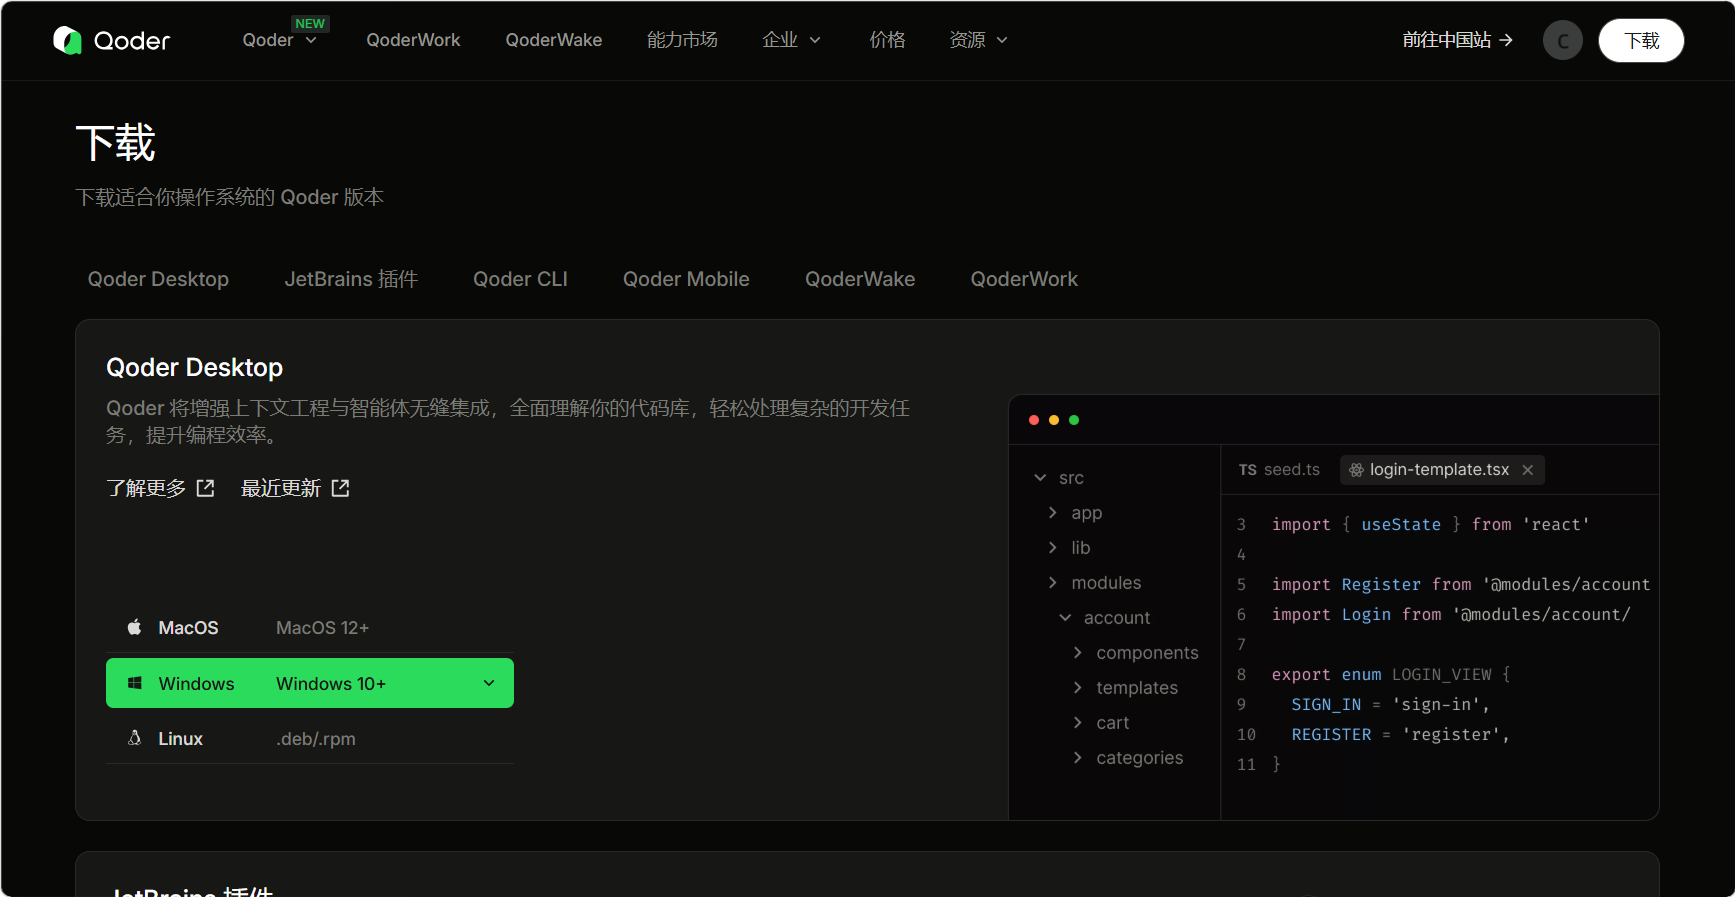Open QoderWake in top navigation
Viewport: 1735px width, 897px height.
[554, 40]
